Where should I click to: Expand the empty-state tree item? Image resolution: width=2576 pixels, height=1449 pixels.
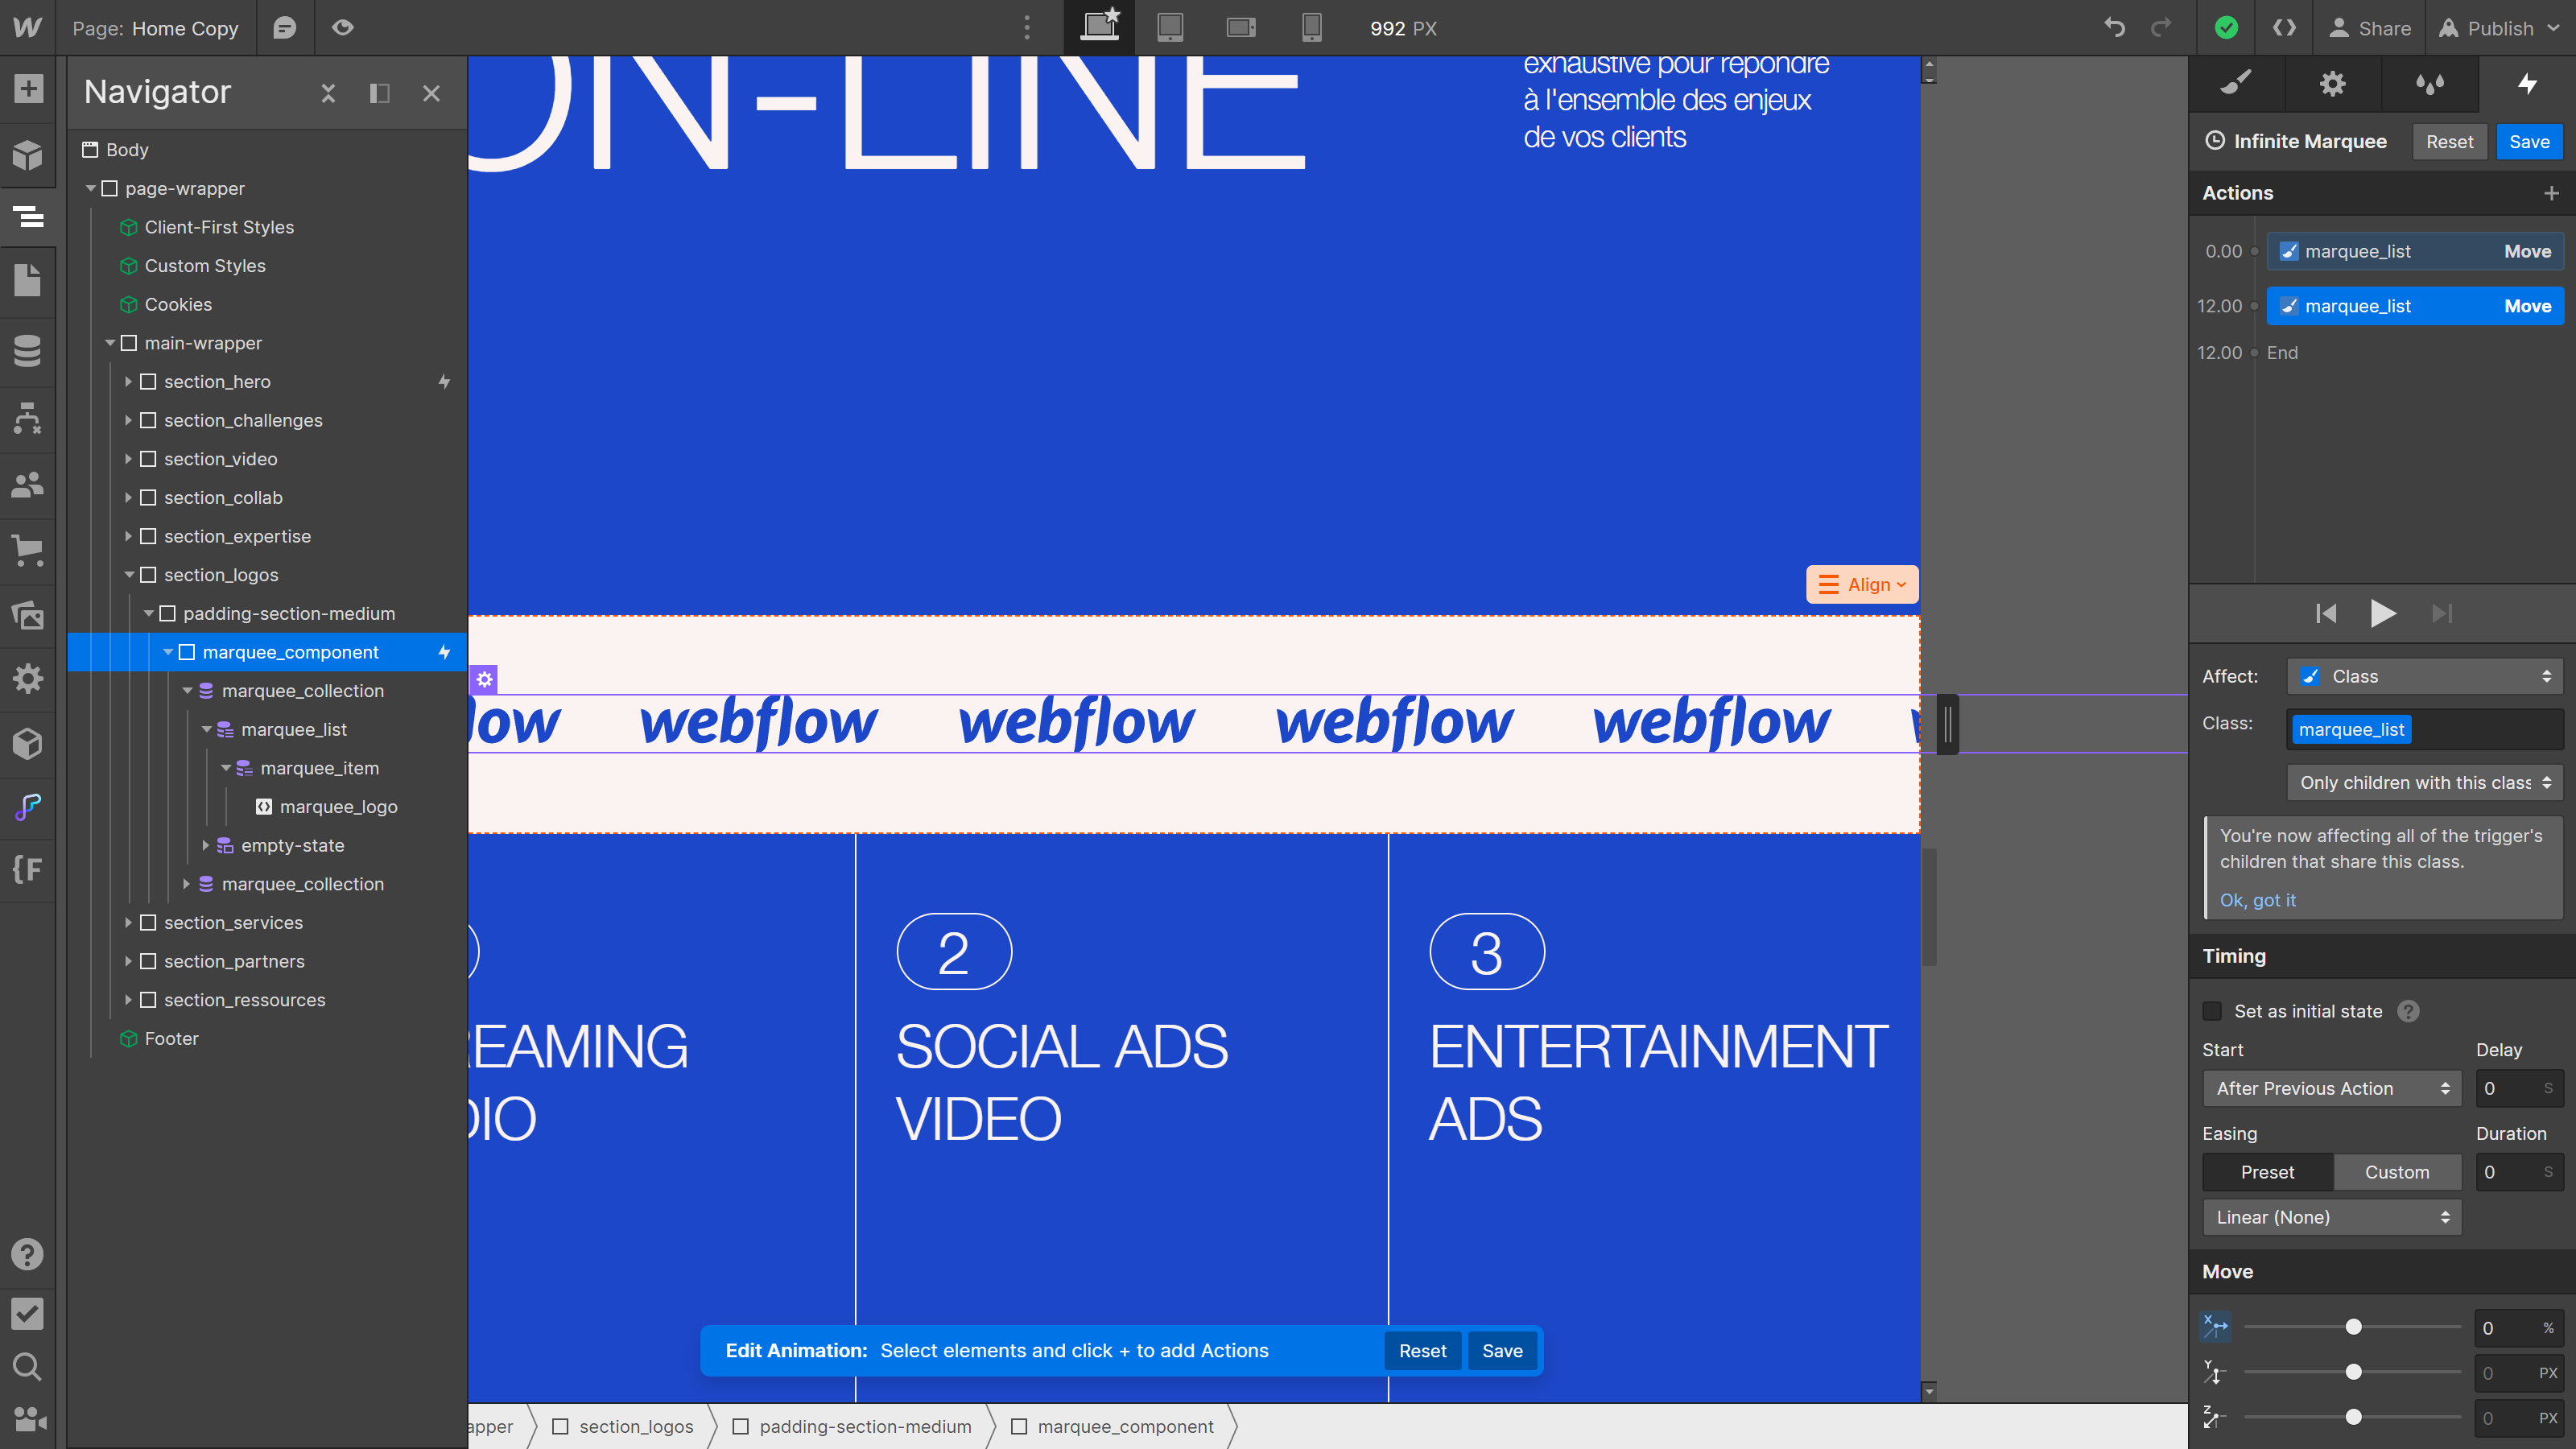click(206, 845)
